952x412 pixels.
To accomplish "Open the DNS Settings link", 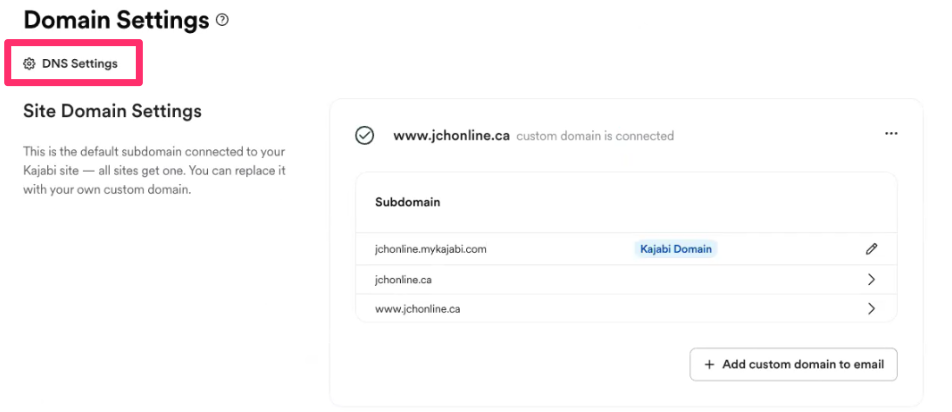I will (x=79, y=64).
